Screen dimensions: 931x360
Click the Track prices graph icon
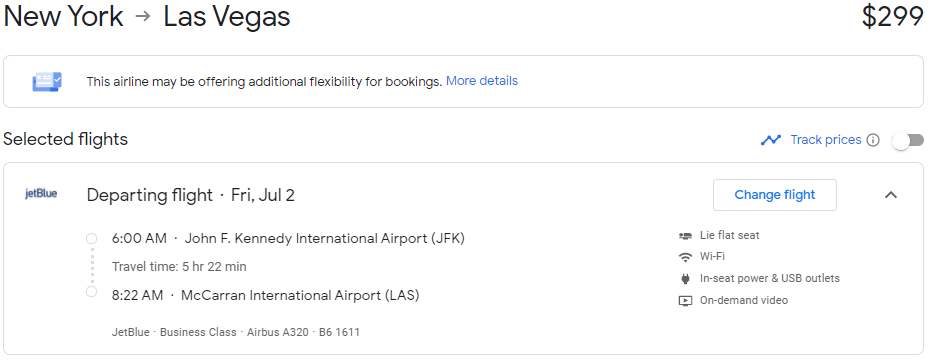point(771,140)
